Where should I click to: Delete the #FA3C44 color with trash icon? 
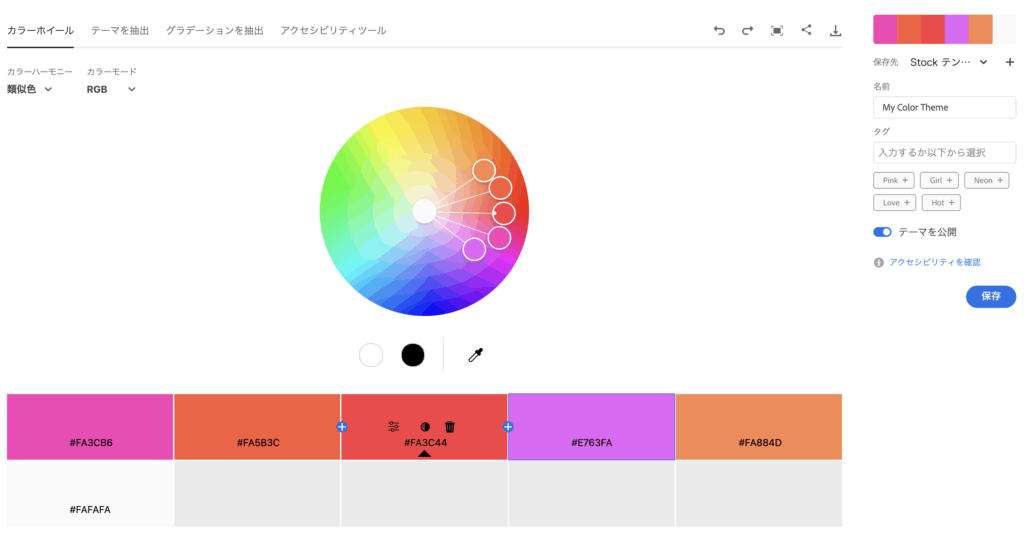tap(450, 426)
